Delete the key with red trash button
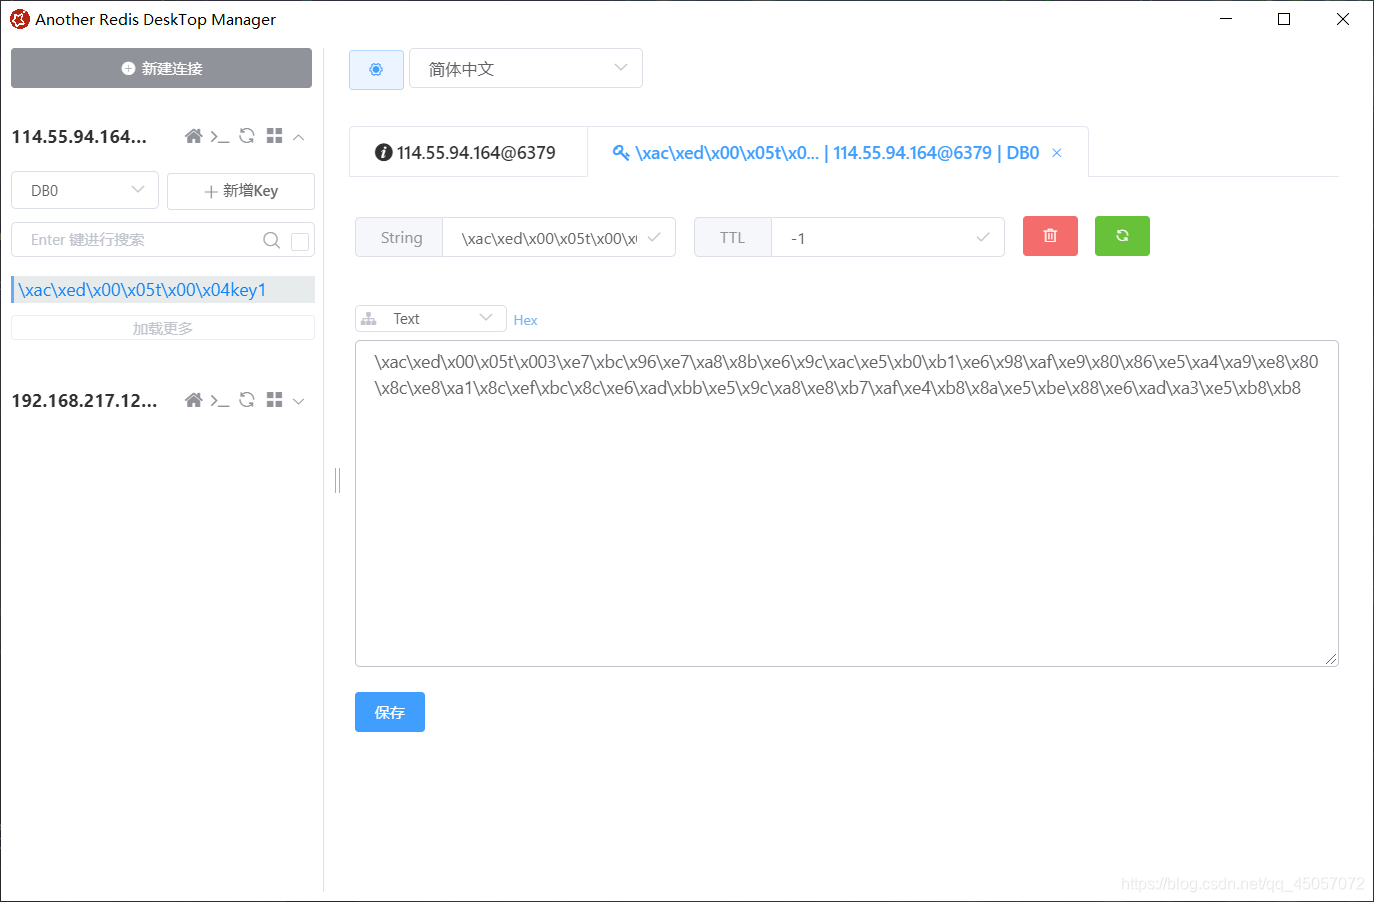 (x=1050, y=236)
